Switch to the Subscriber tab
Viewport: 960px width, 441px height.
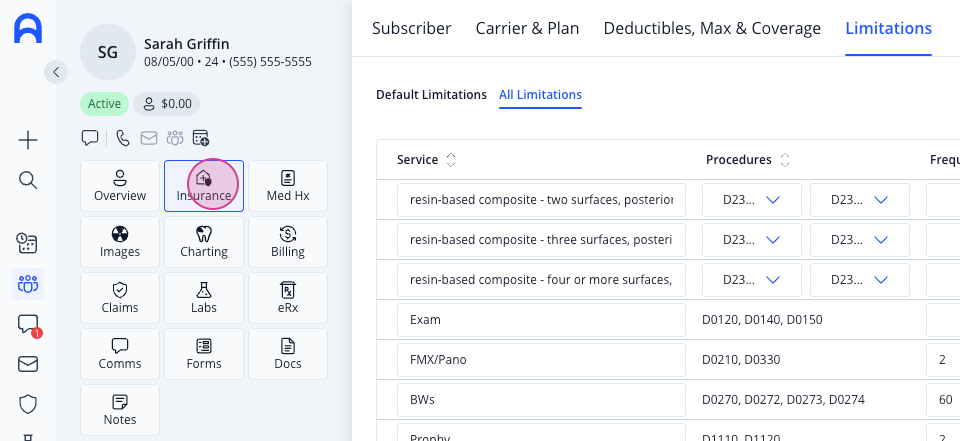(x=411, y=28)
